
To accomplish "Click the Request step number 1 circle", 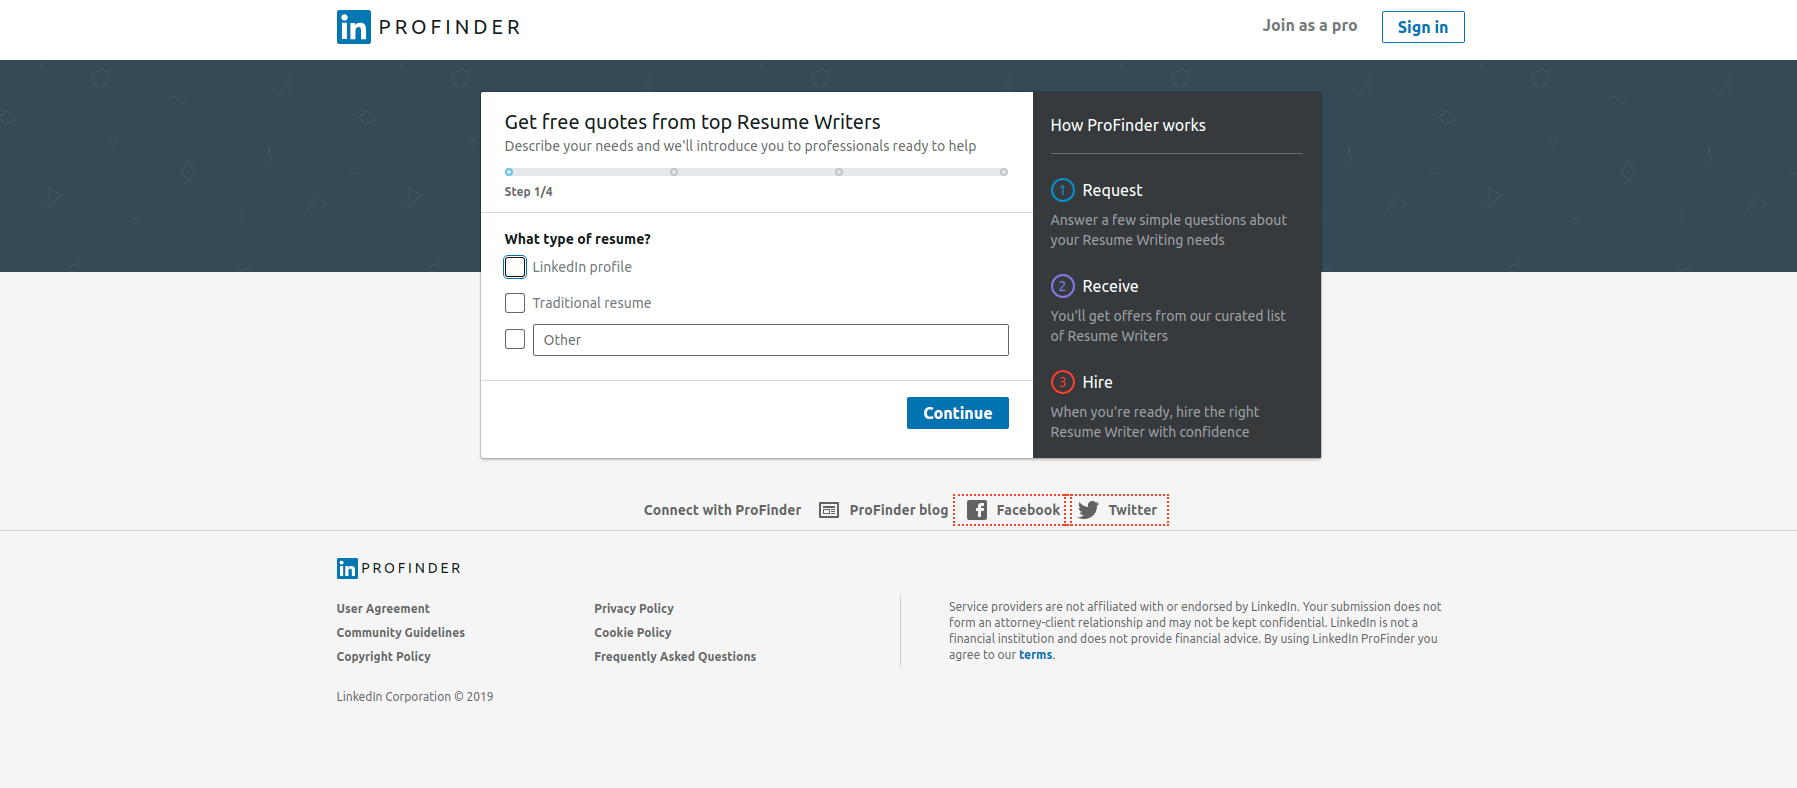I will point(1062,190).
